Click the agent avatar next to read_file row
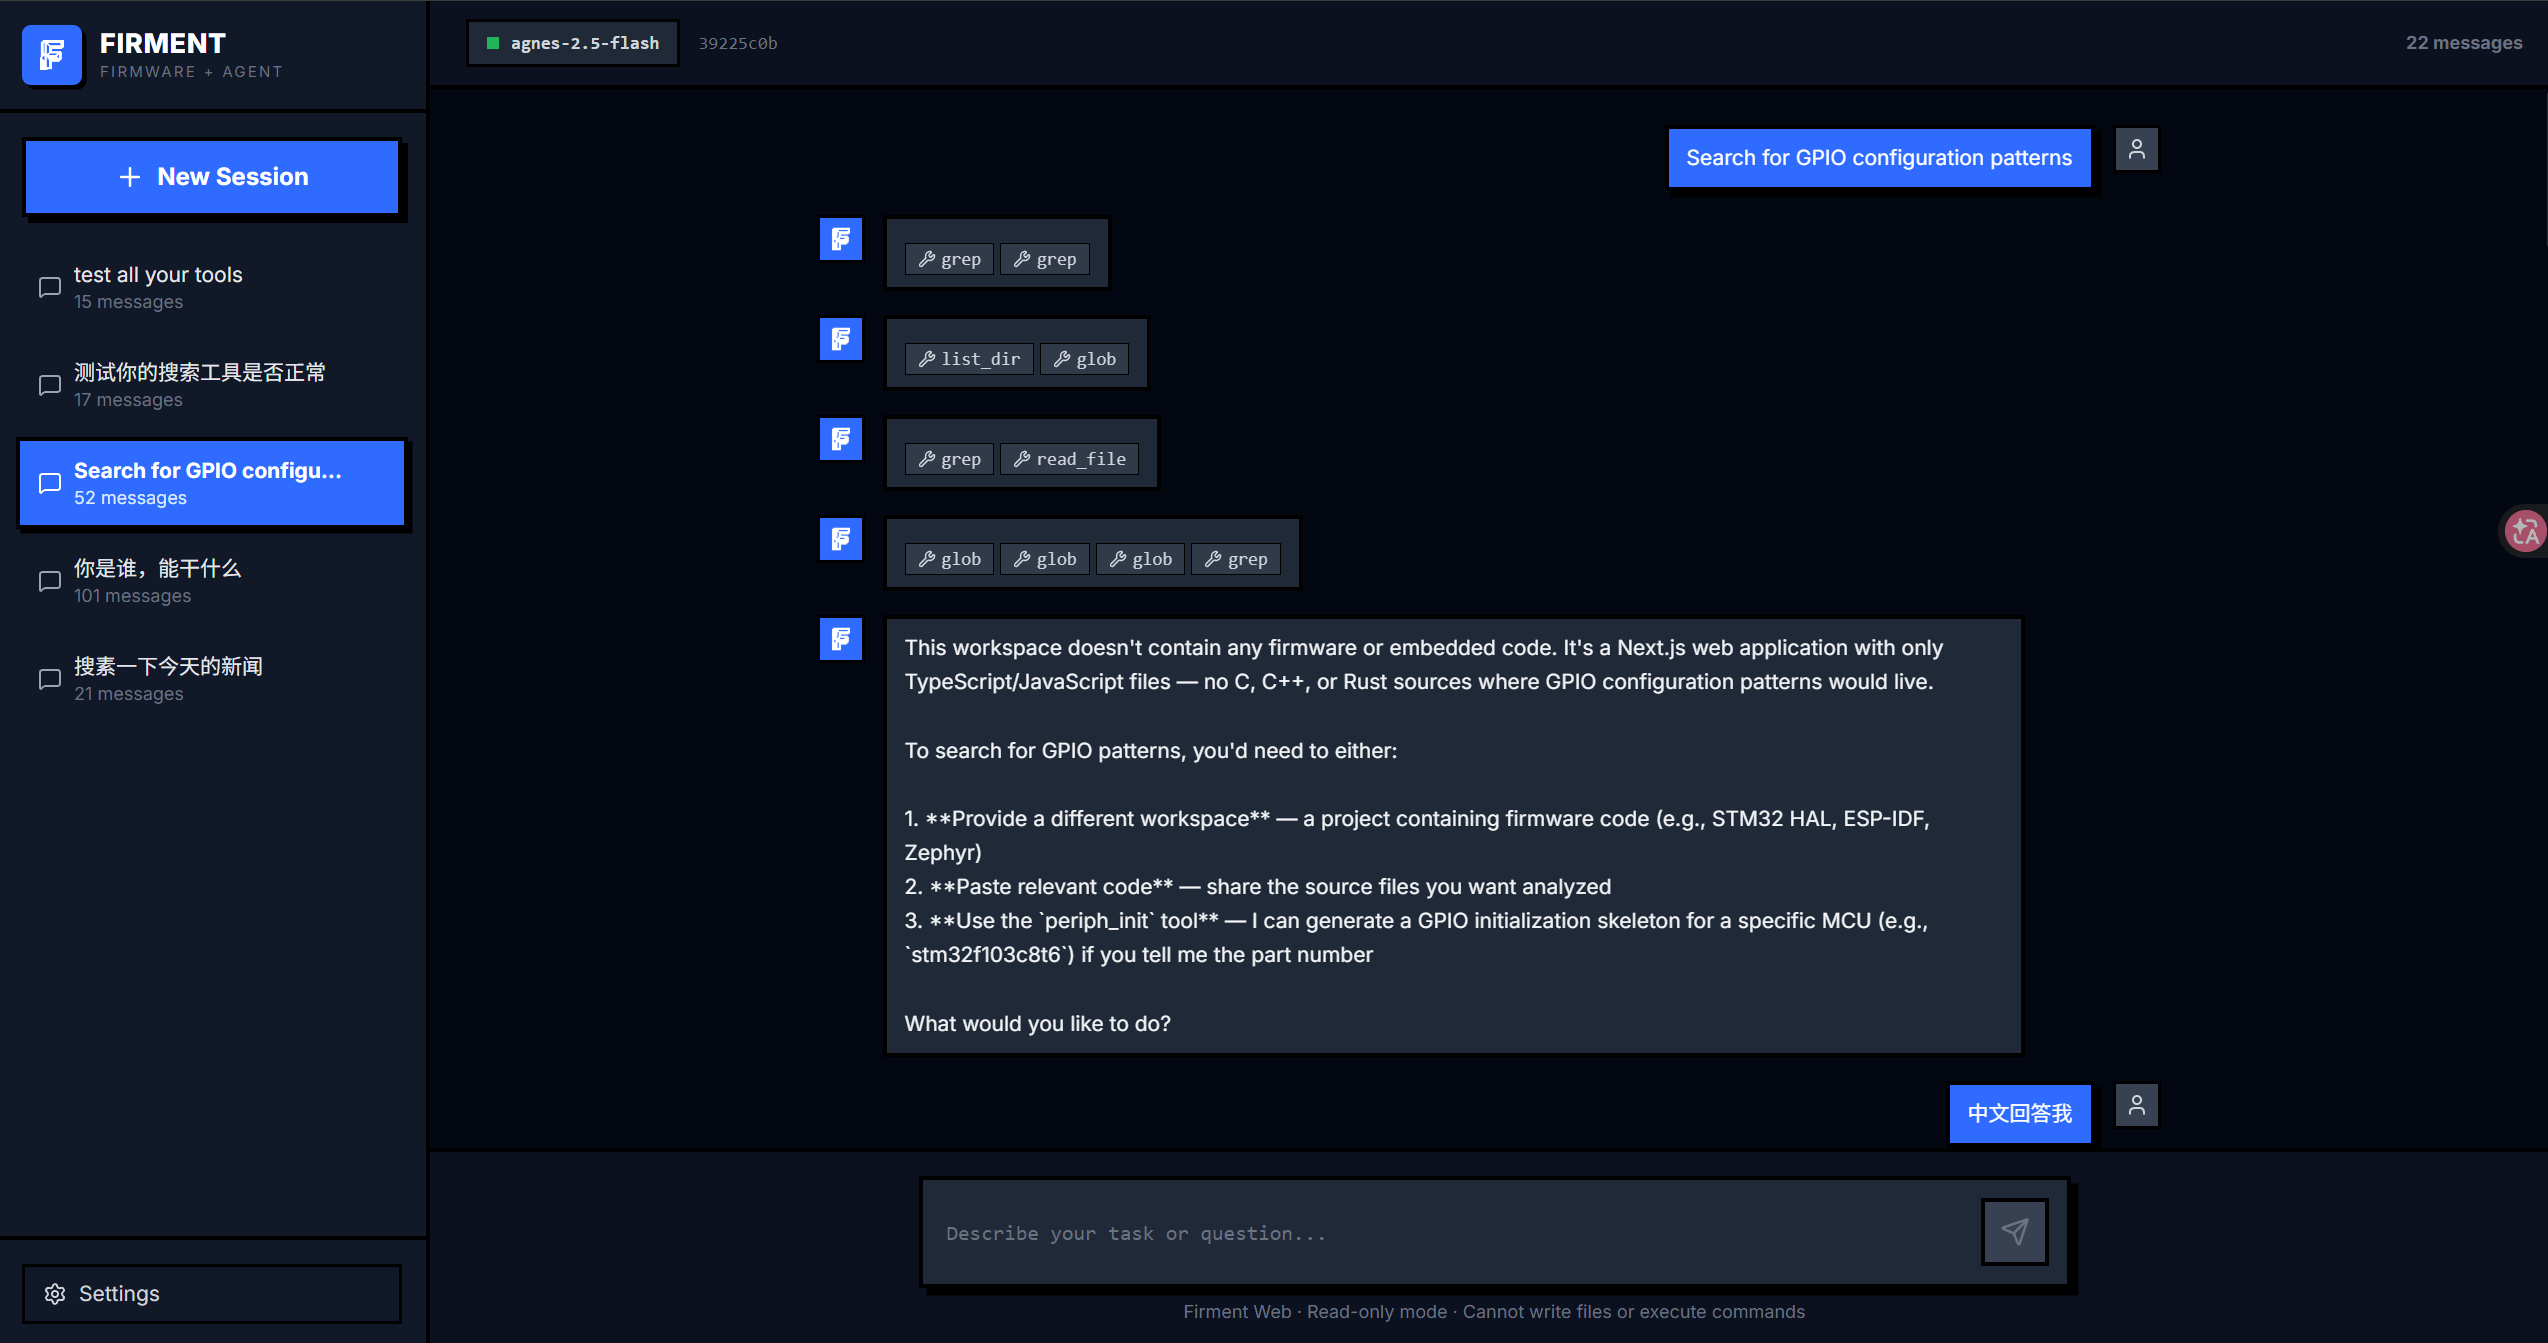Screen dimensions: 2548x1343 click(x=841, y=439)
